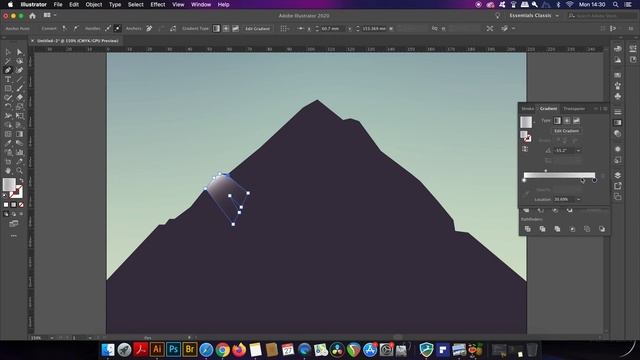Select the Zoom tool magnifier
The width and height of the screenshot is (640, 360).
pos(19,171)
